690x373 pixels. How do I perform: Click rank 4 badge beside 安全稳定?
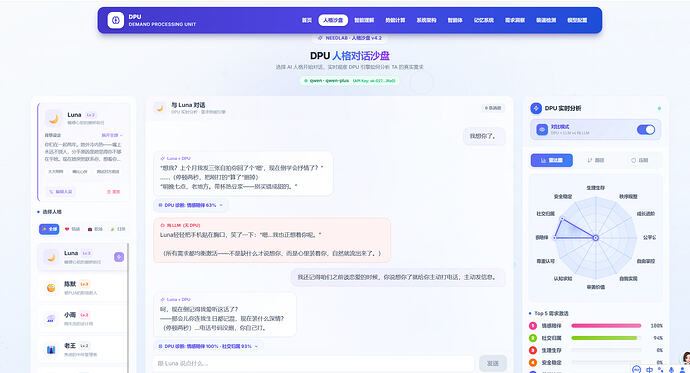(x=533, y=363)
